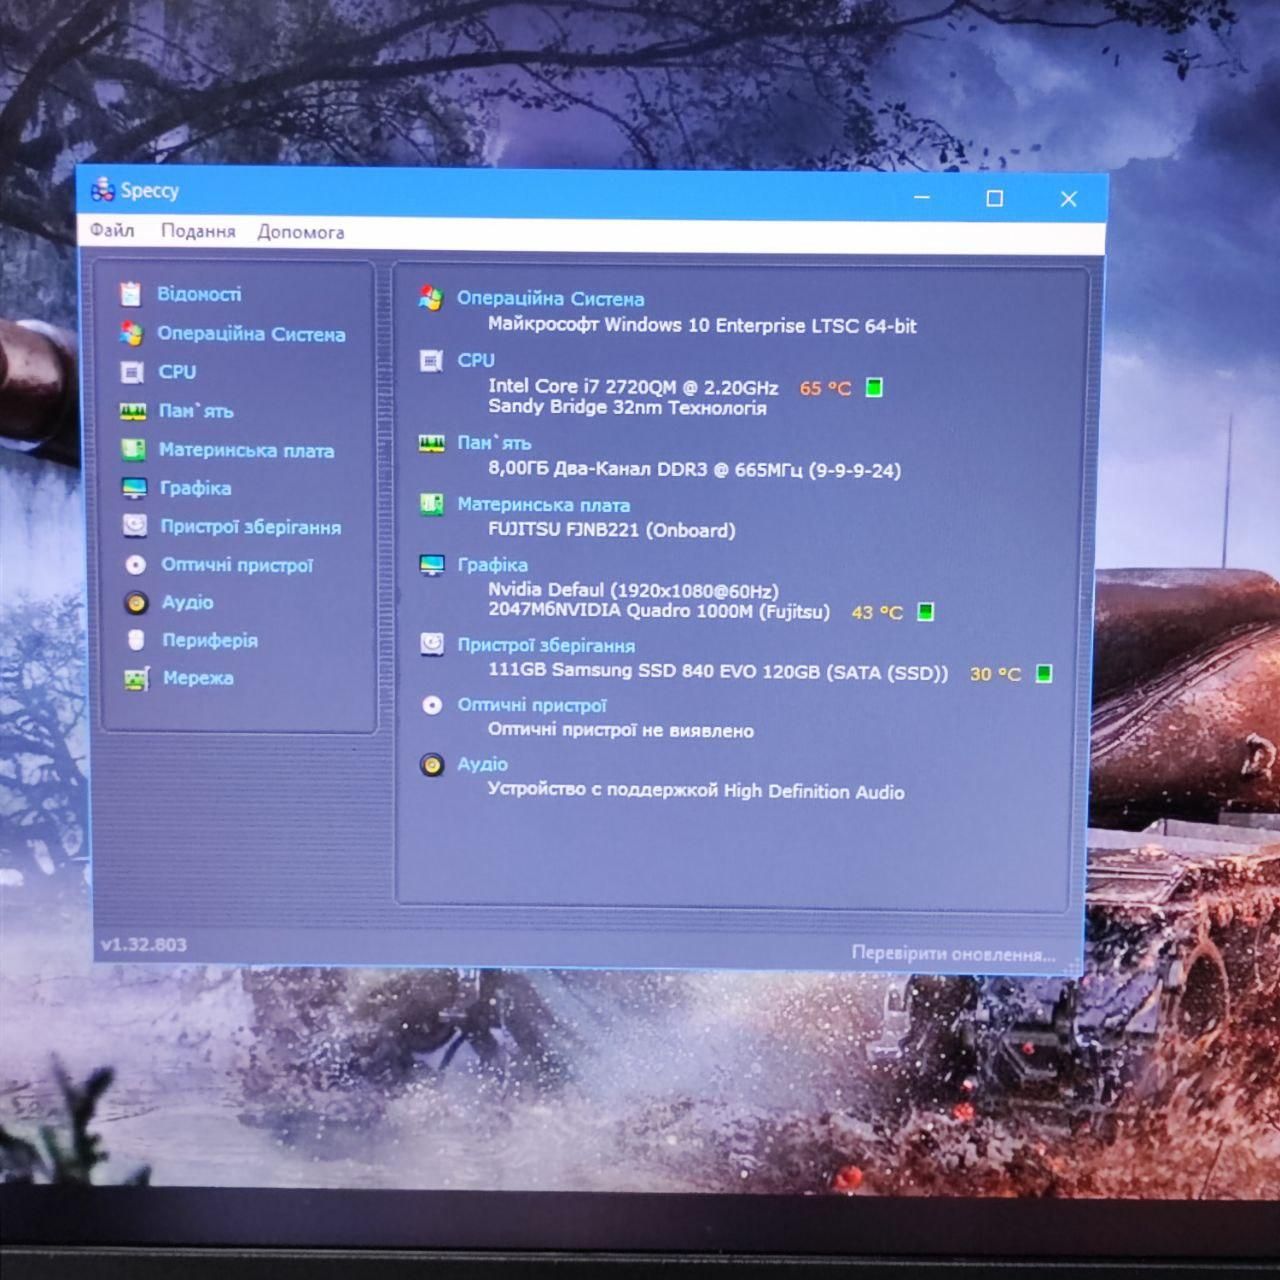
Task: Click the green CPU temperature indicator
Action: 874,387
